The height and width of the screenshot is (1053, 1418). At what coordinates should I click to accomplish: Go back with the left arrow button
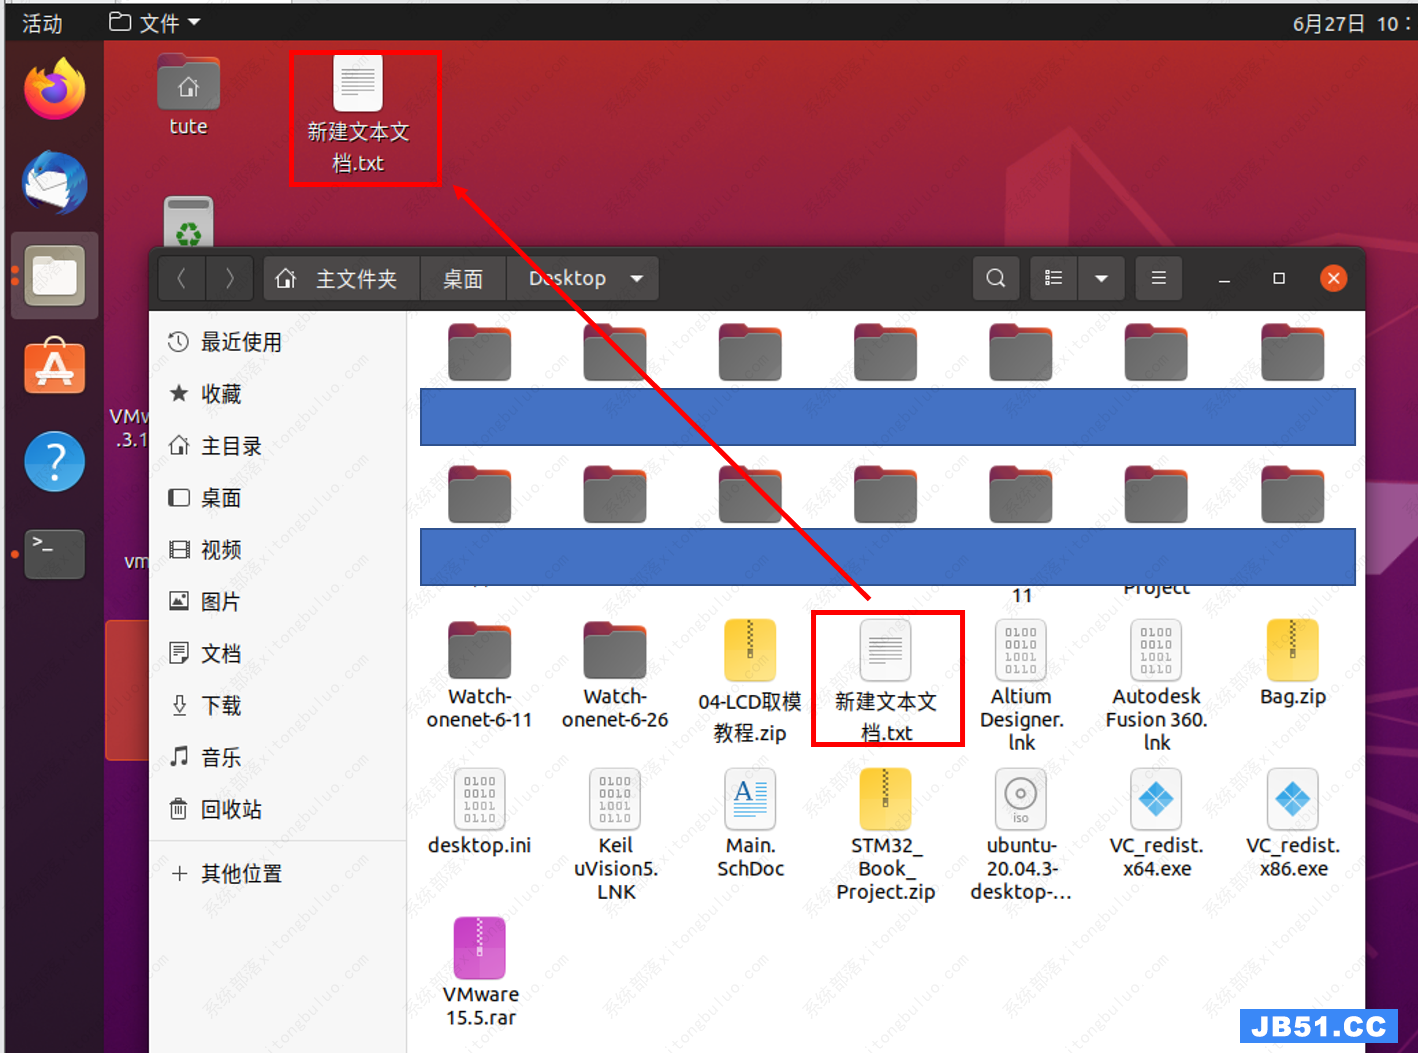182,278
